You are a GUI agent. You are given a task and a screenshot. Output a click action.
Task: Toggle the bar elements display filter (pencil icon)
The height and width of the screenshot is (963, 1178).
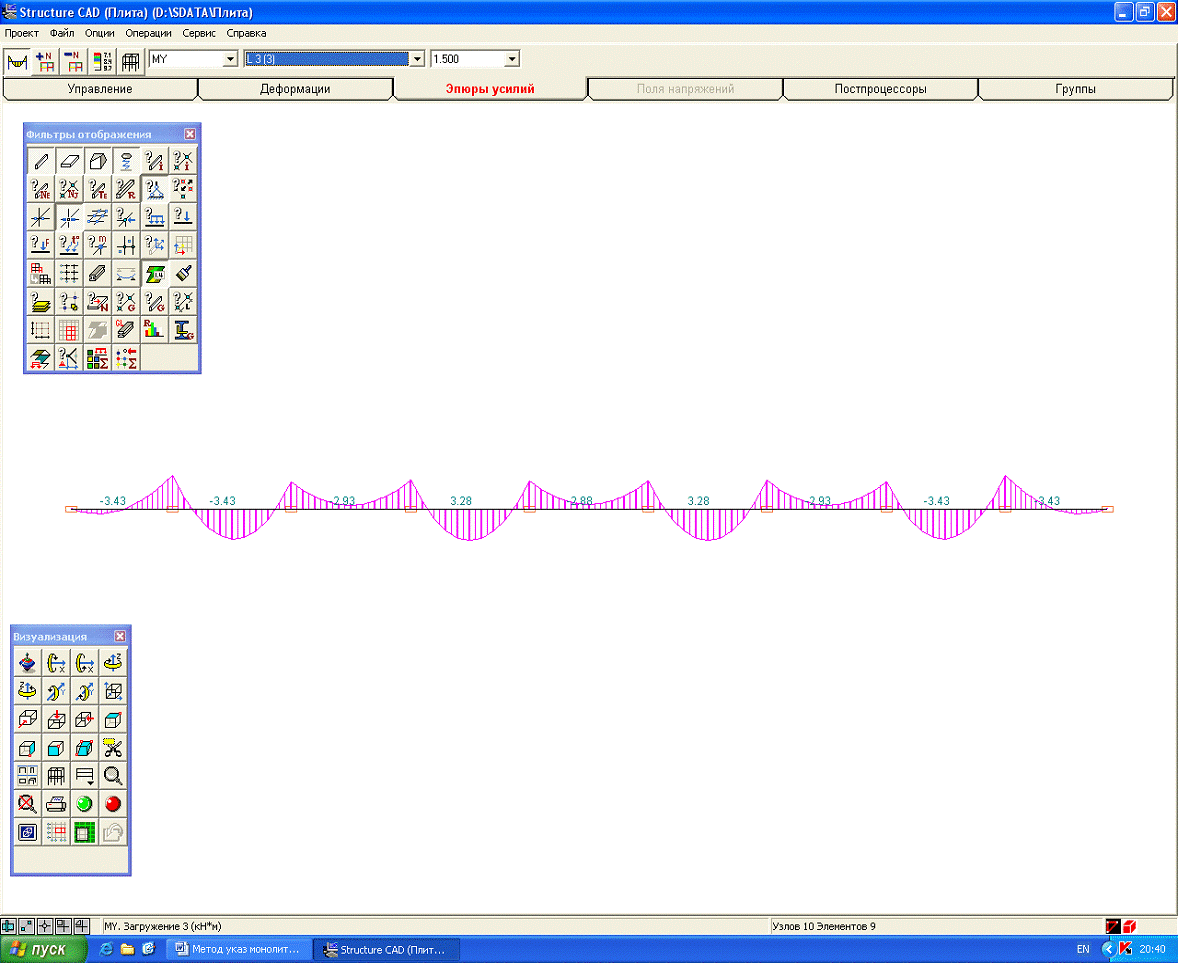click(x=41, y=160)
